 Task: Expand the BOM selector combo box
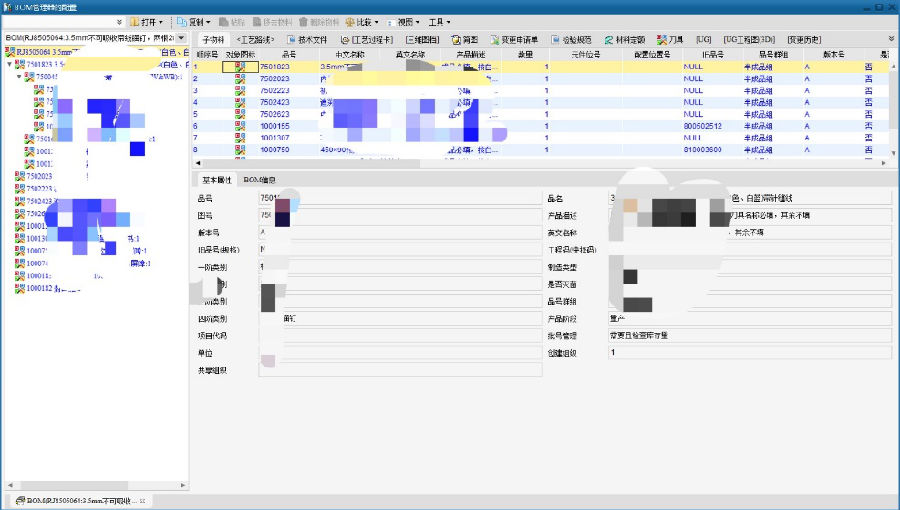point(181,38)
